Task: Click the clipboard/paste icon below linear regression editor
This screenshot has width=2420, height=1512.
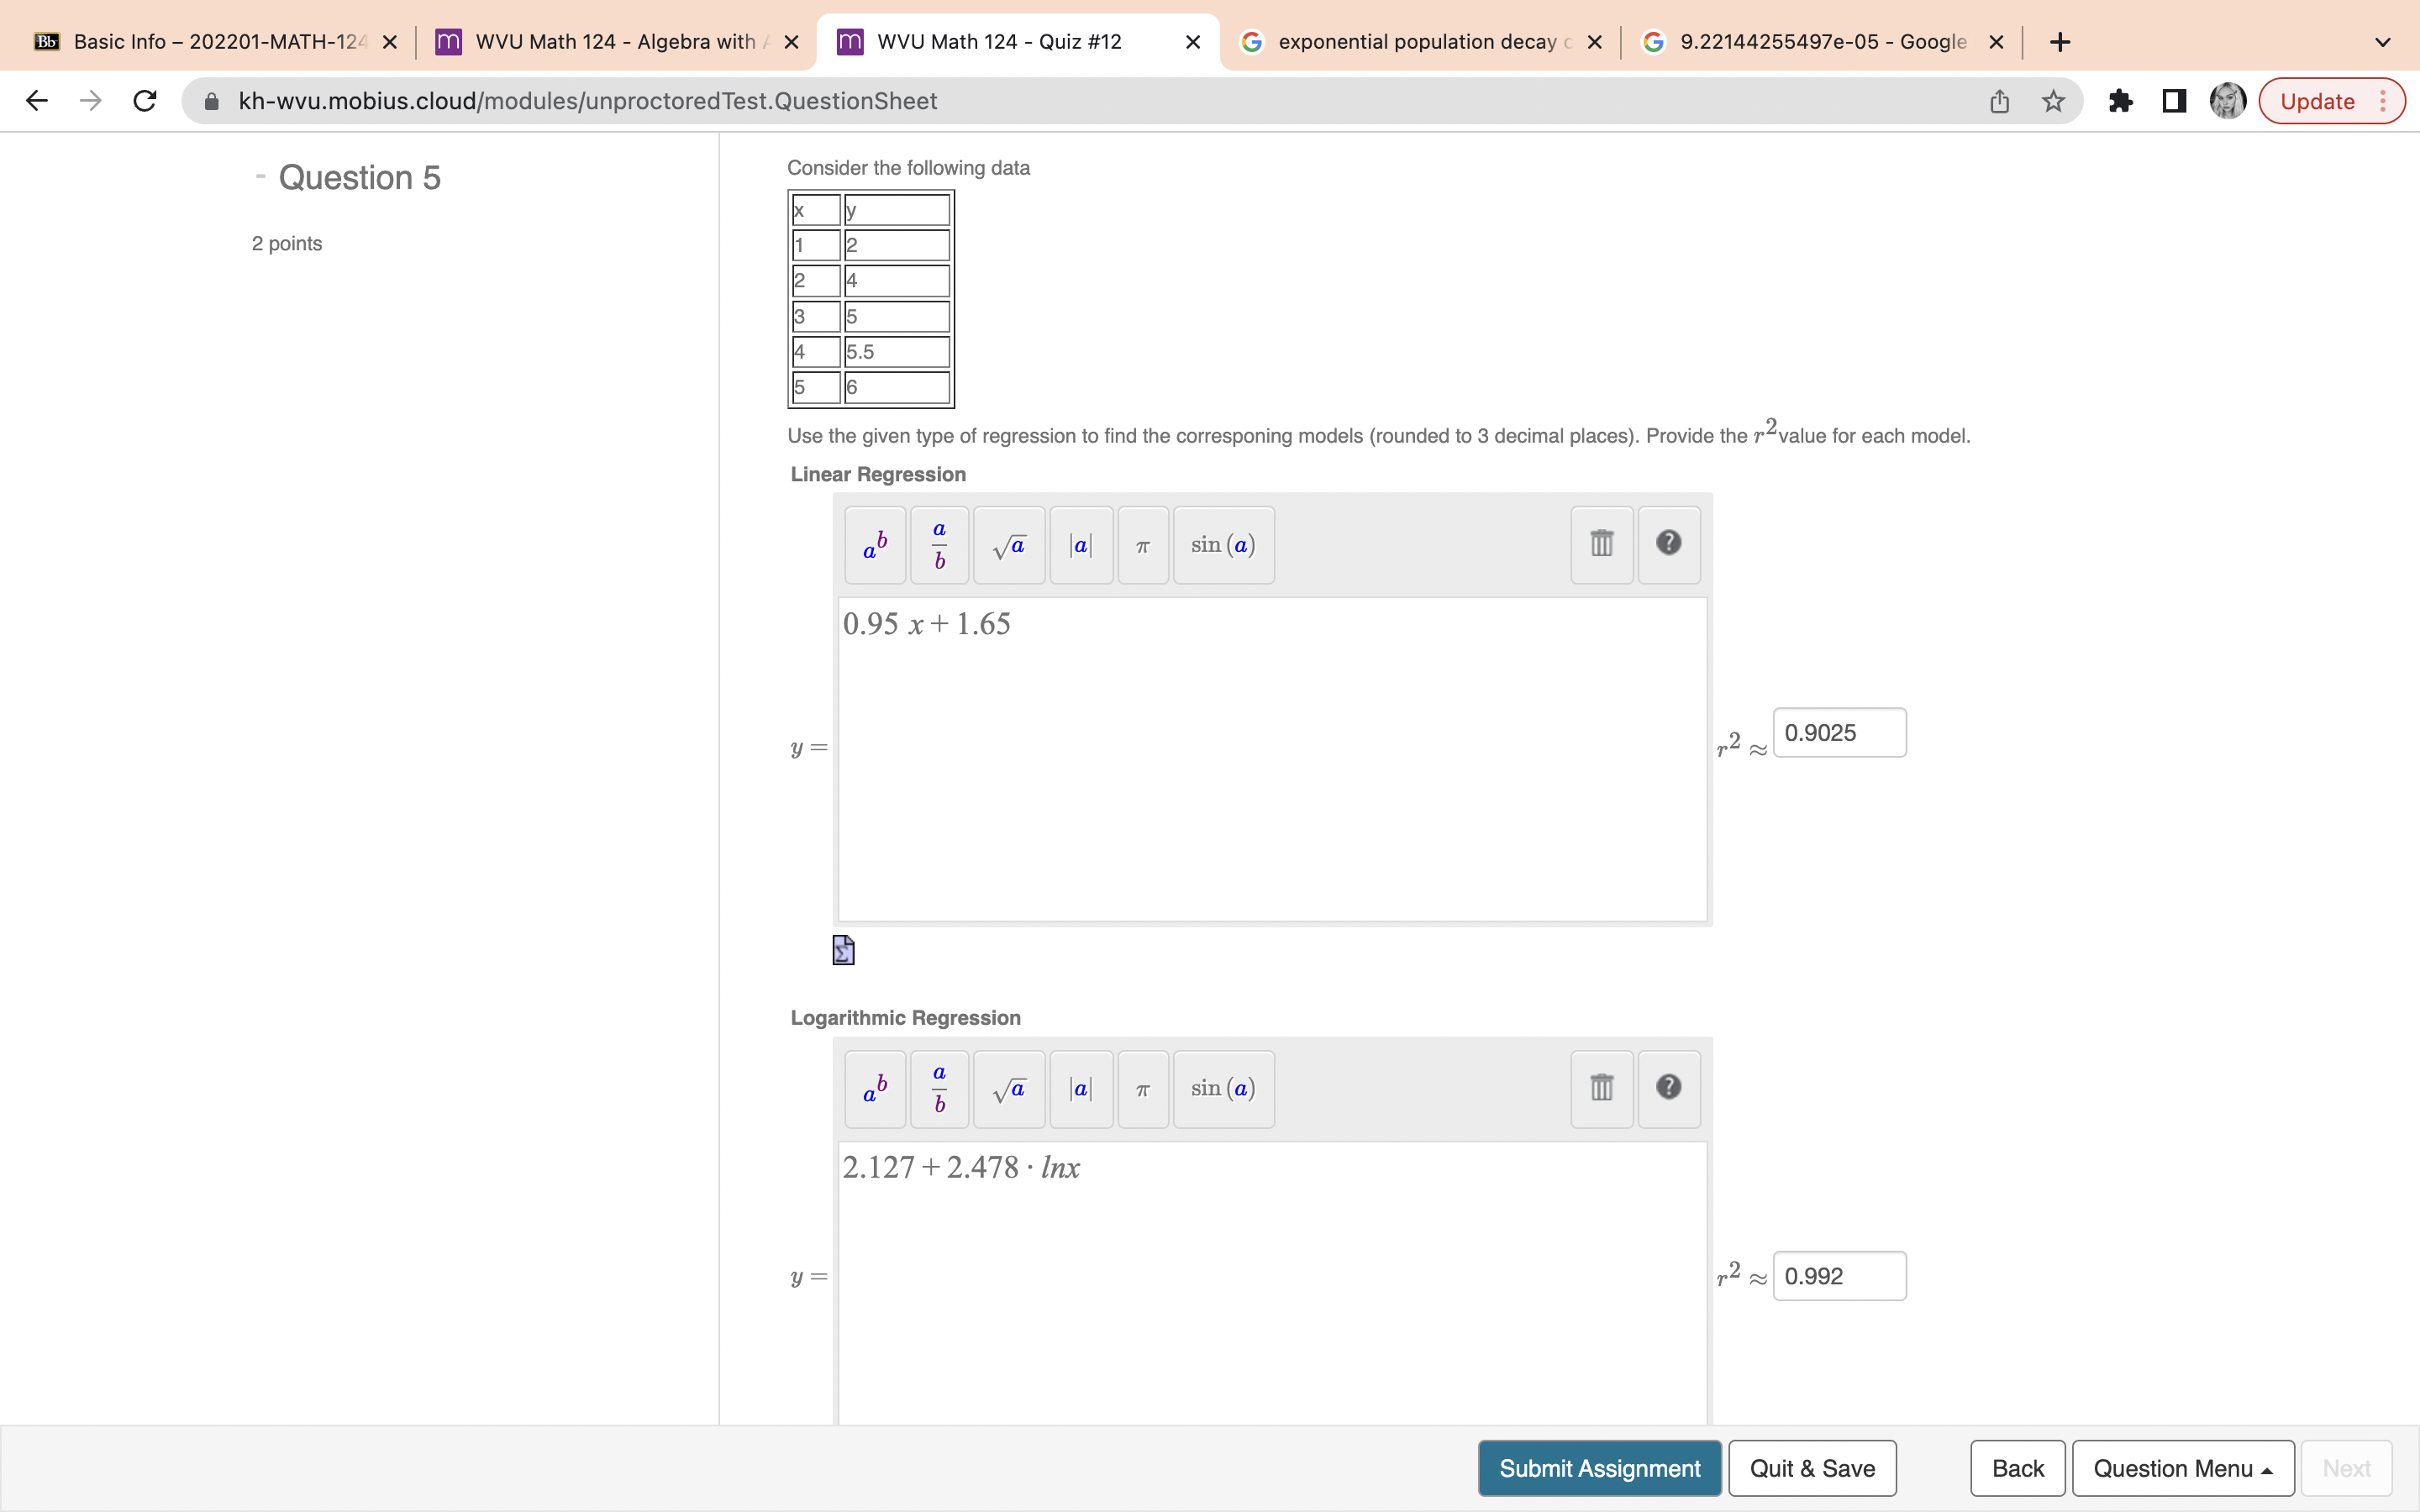Action: click(x=844, y=949)
